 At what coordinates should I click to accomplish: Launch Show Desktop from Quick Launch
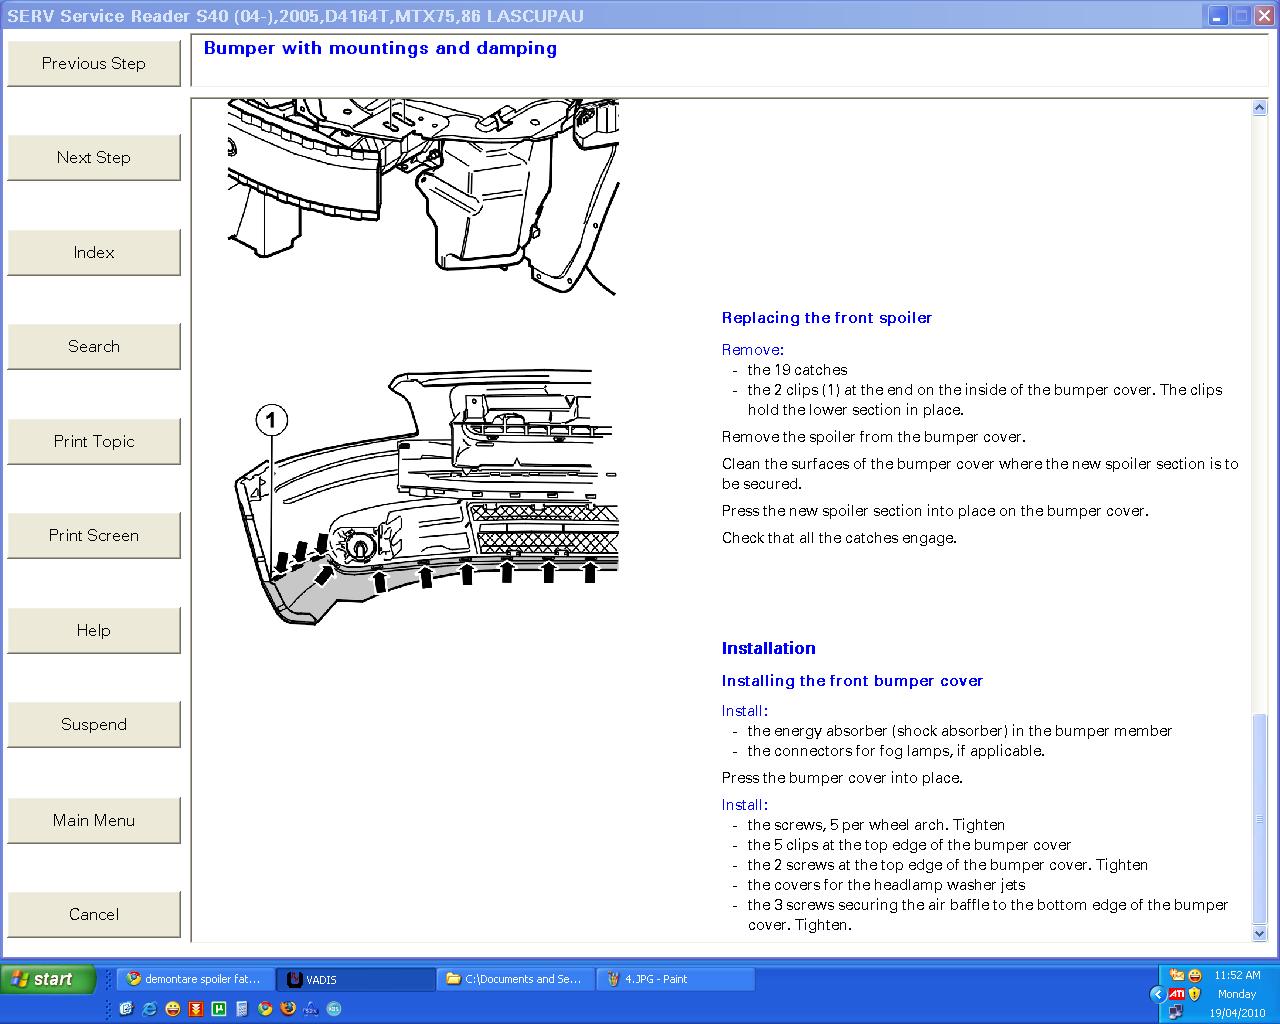point(126,1008)
